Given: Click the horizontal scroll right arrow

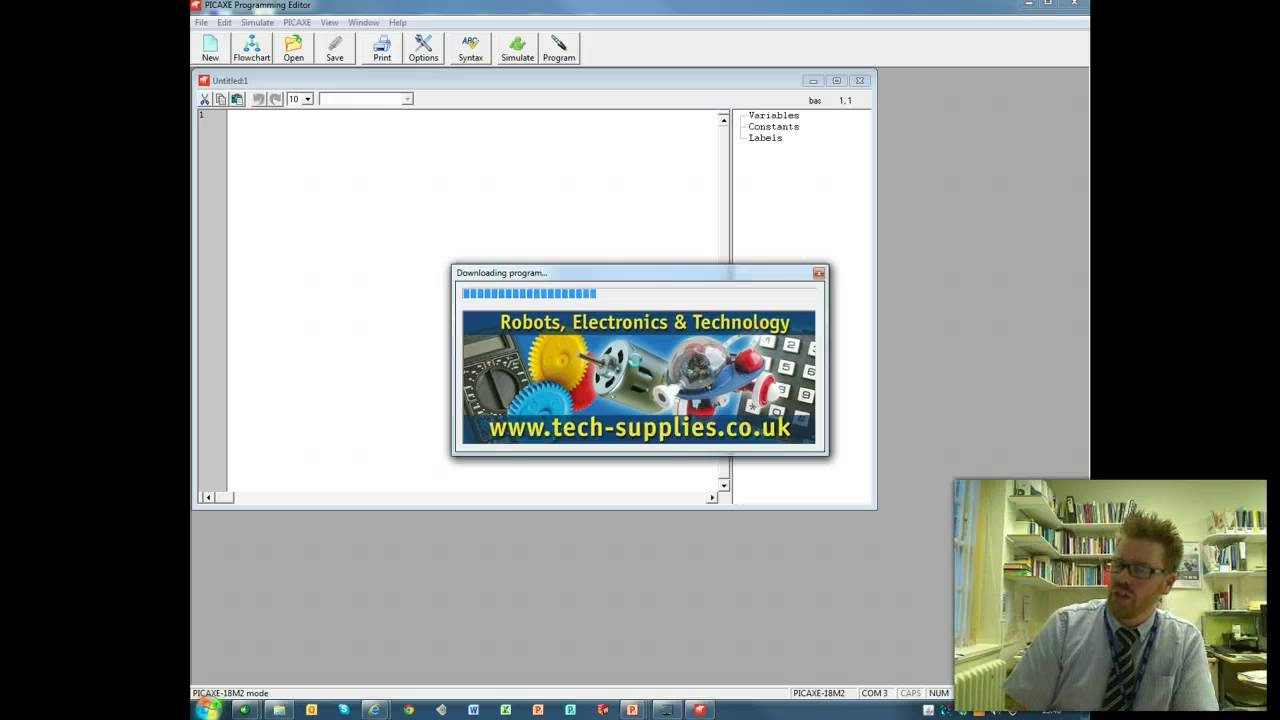Looking at the screenshot, I should [712, 497].
